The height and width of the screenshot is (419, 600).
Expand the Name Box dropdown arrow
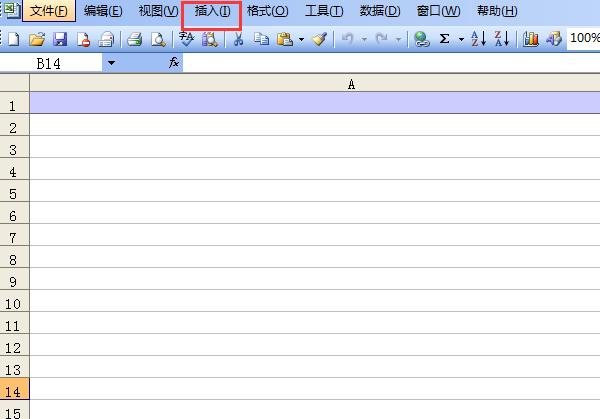111,62
